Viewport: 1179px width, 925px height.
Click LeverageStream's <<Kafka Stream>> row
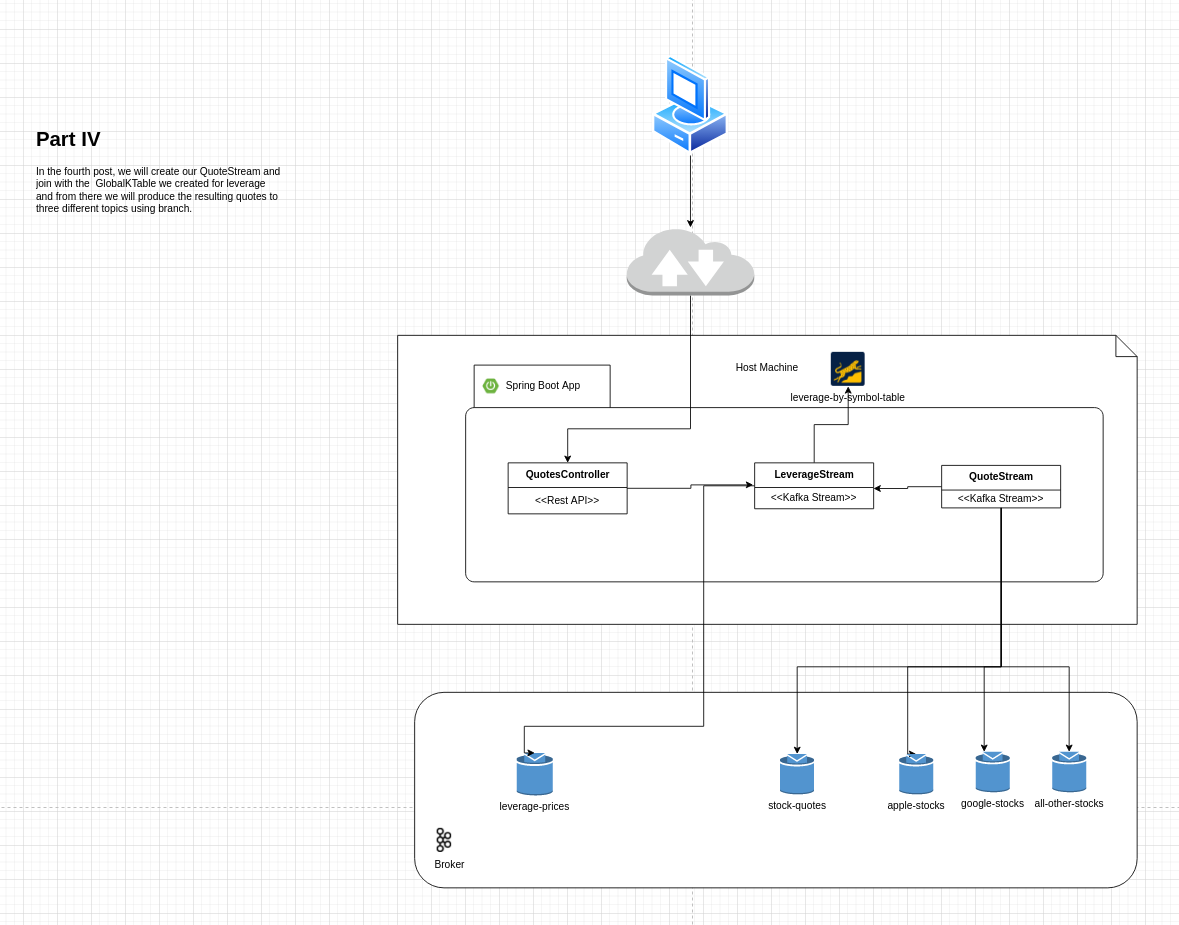814,498
